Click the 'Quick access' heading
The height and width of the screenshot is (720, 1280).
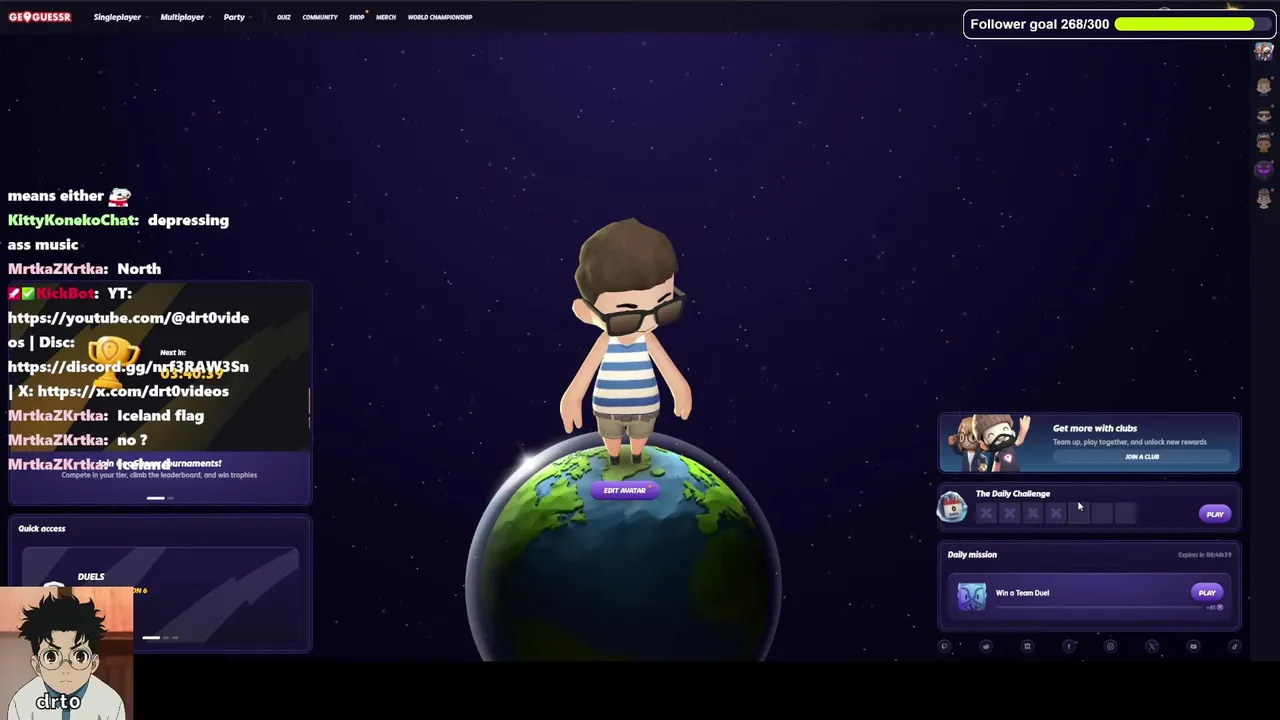pyautogui.click(x=42, y=528)
